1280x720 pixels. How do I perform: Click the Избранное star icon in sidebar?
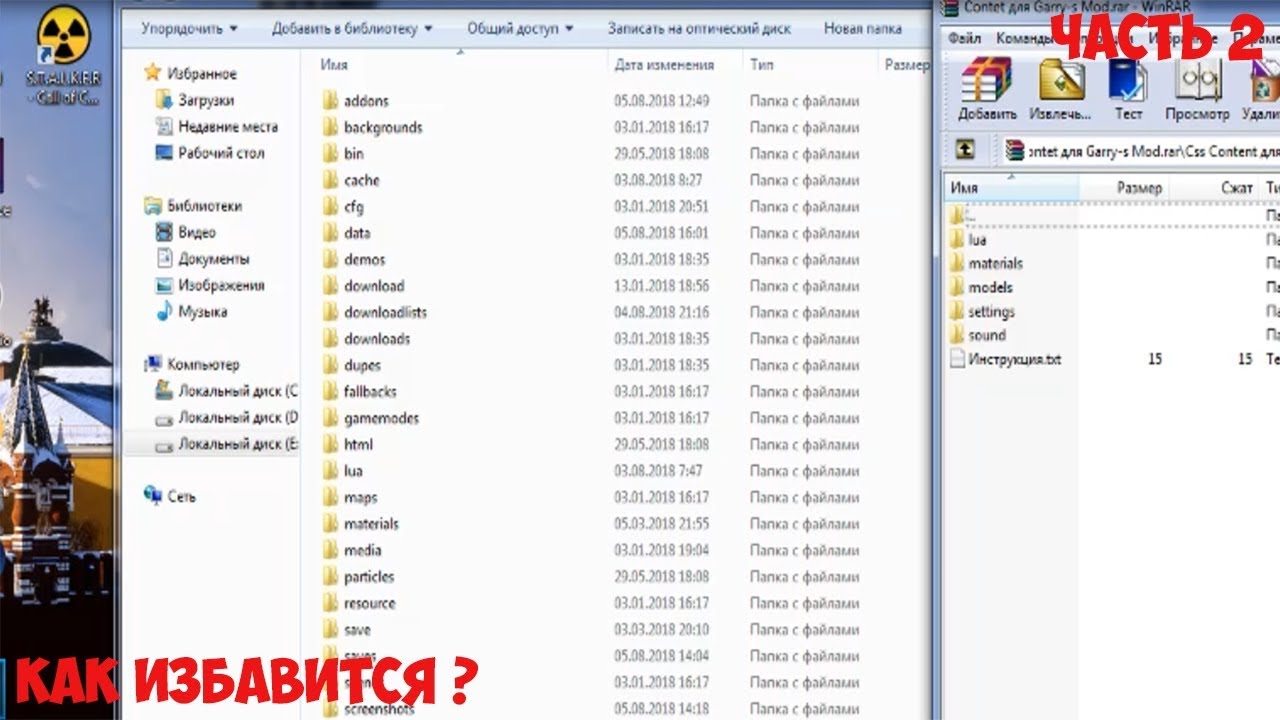(153, 73)
